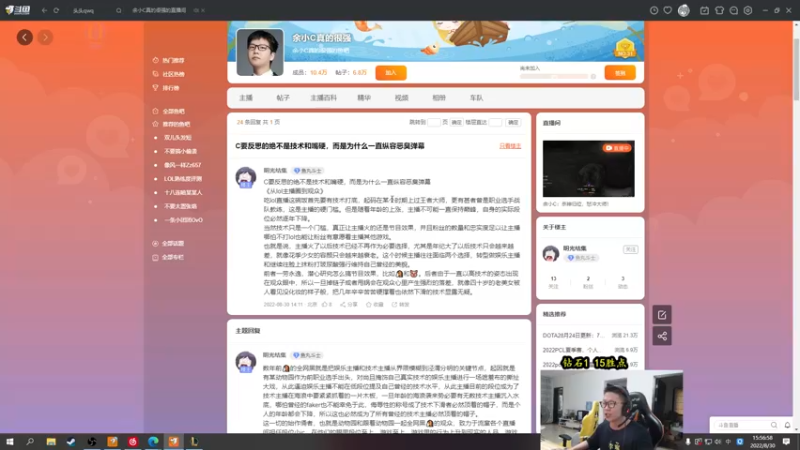This screenshot has width=800, height=450.
Task: Switch to the 主播百科 tab
Action: coord(323,98)
